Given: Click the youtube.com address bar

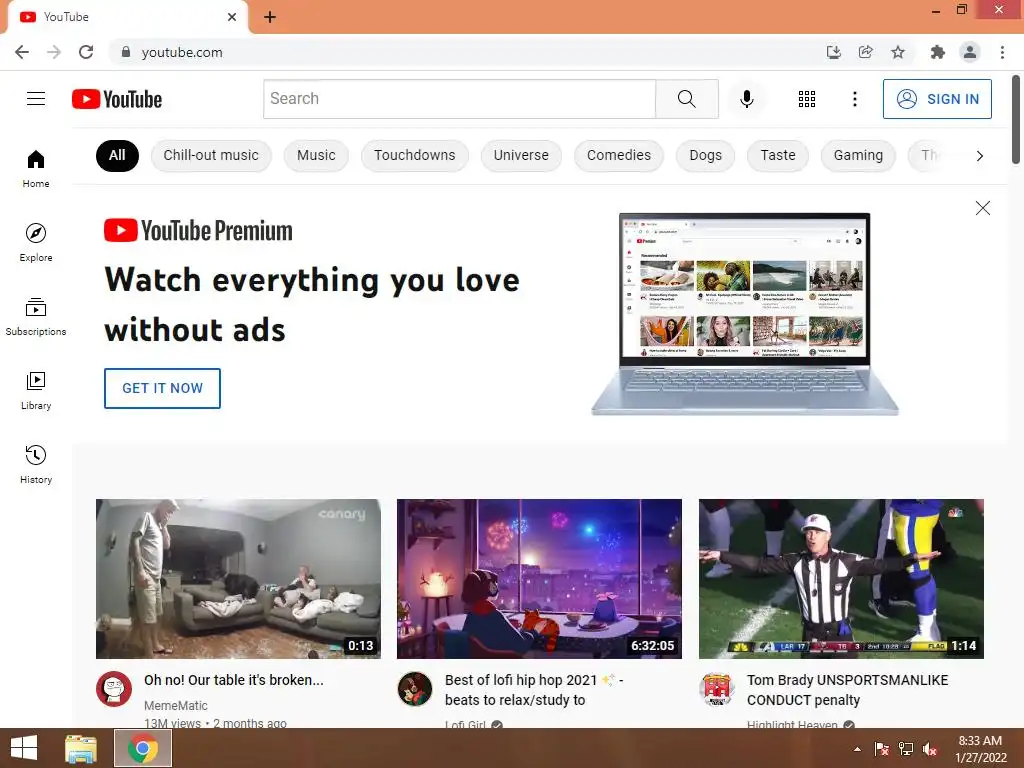Looking at the screenshot, I should click(x=470, y=52).
